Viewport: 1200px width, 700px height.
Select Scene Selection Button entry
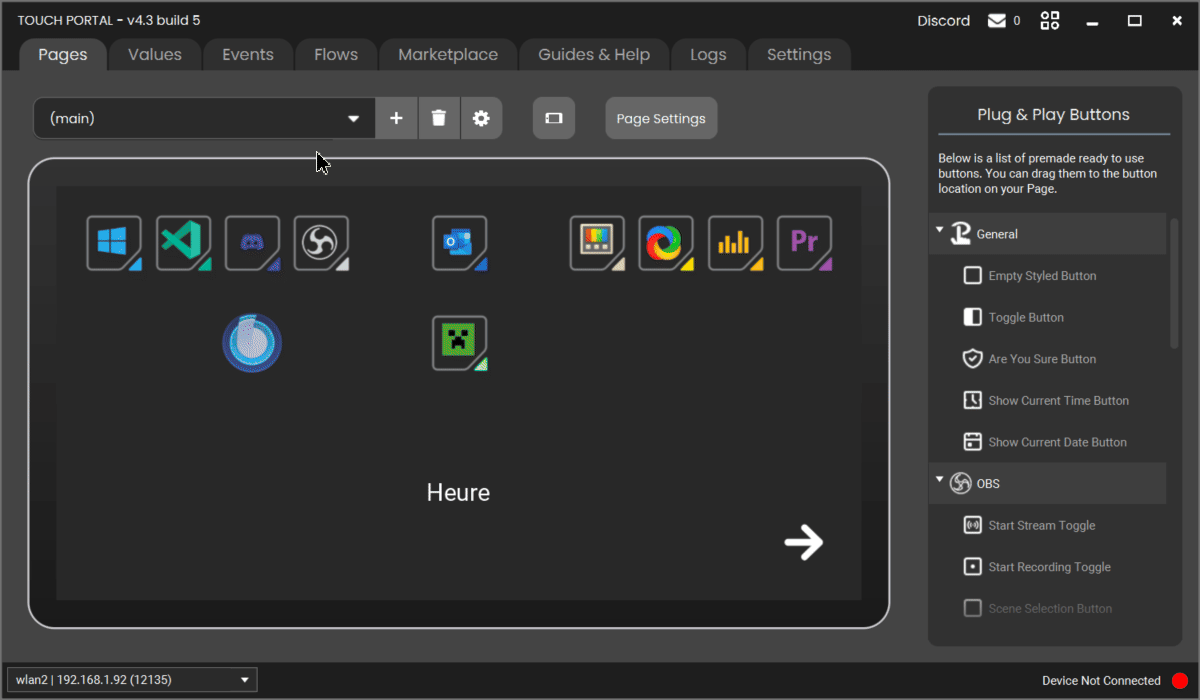coord(1048,608)
